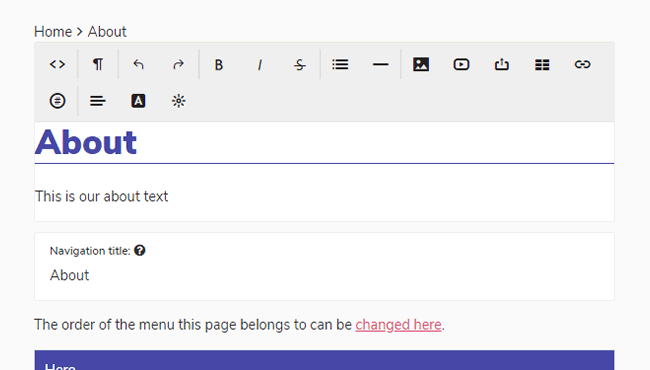This screenshot has width=650, height=370.
Task: Open the paragraph format menu
Action: point(98,64)
